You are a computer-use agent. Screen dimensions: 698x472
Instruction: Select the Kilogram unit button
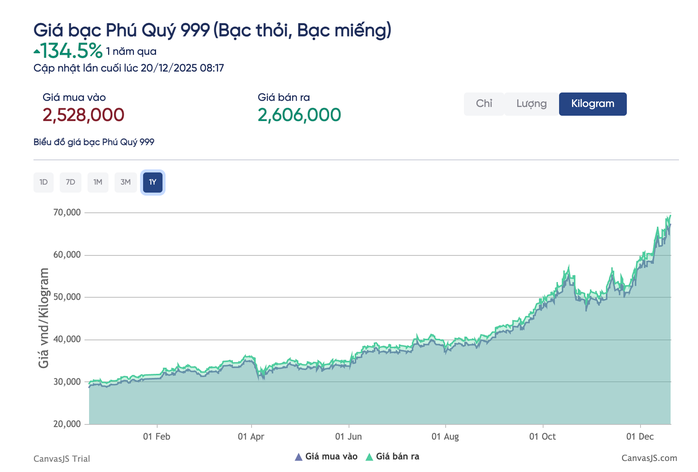pyautogui.click(x=592, y=104)
